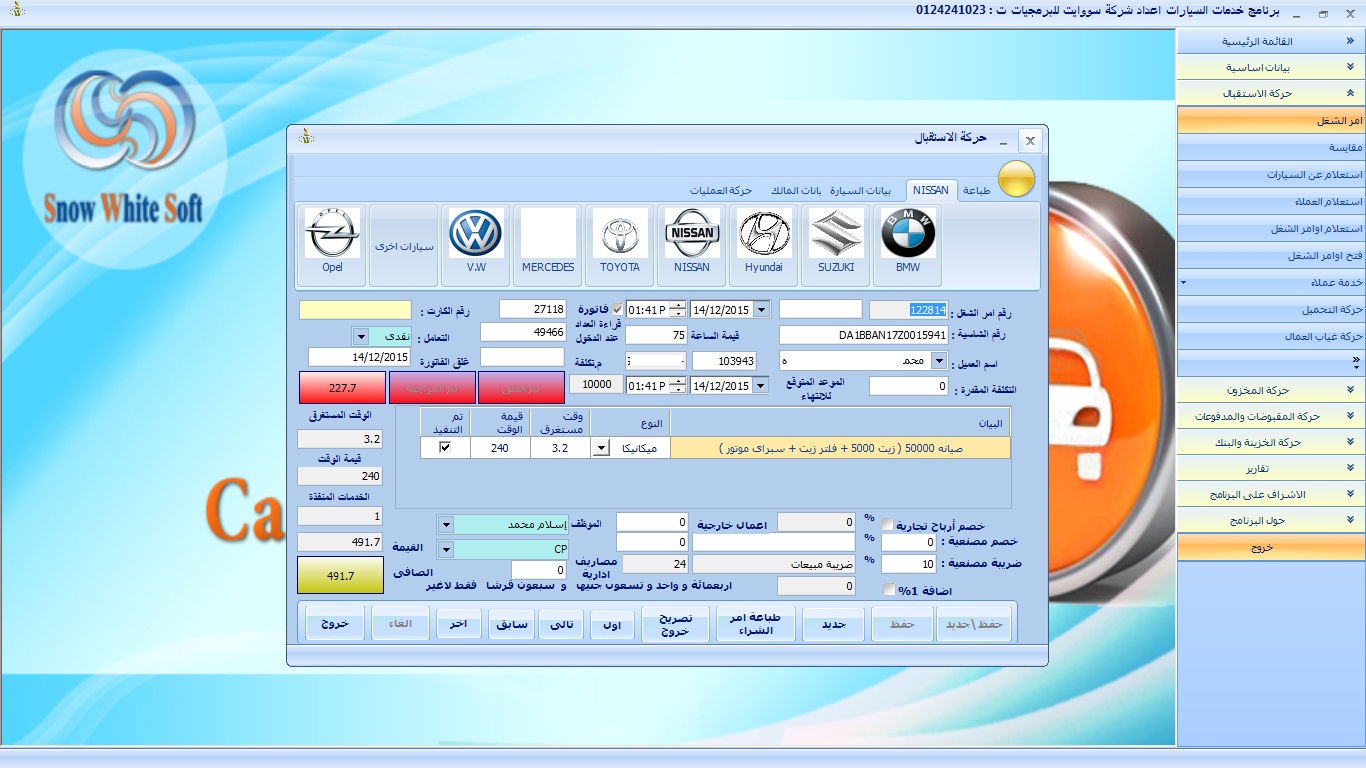
Task: Click the chassis number input field
Action: click(x=862, y=335)
